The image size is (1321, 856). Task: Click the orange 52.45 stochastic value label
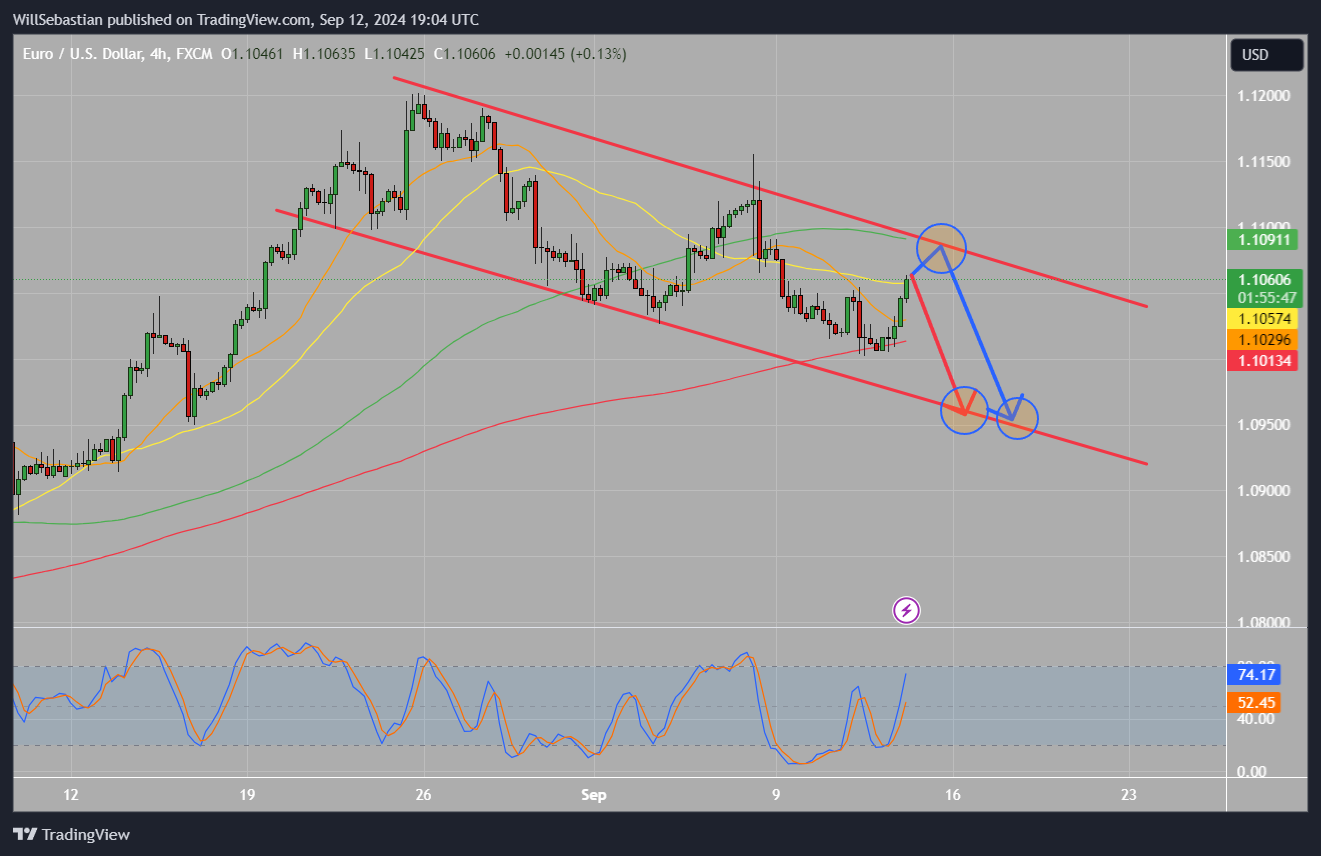pos(1255,703)
